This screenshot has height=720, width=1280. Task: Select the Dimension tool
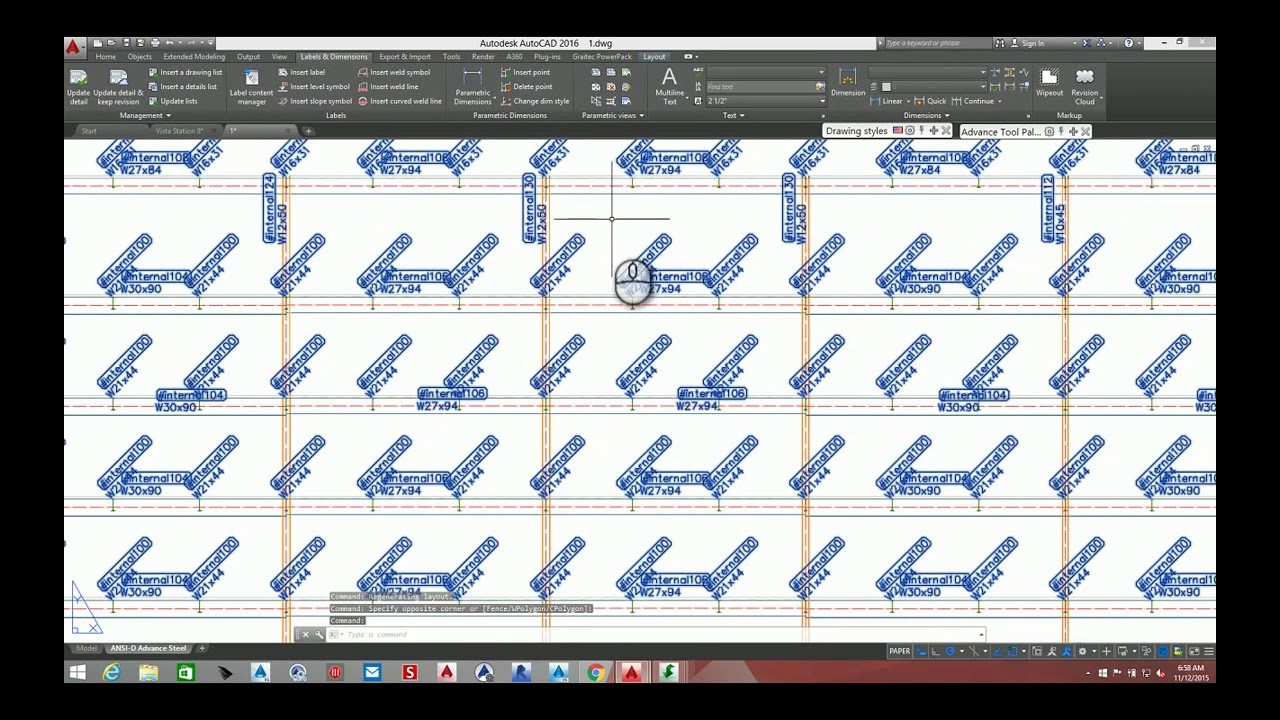(x=847, y=83)
